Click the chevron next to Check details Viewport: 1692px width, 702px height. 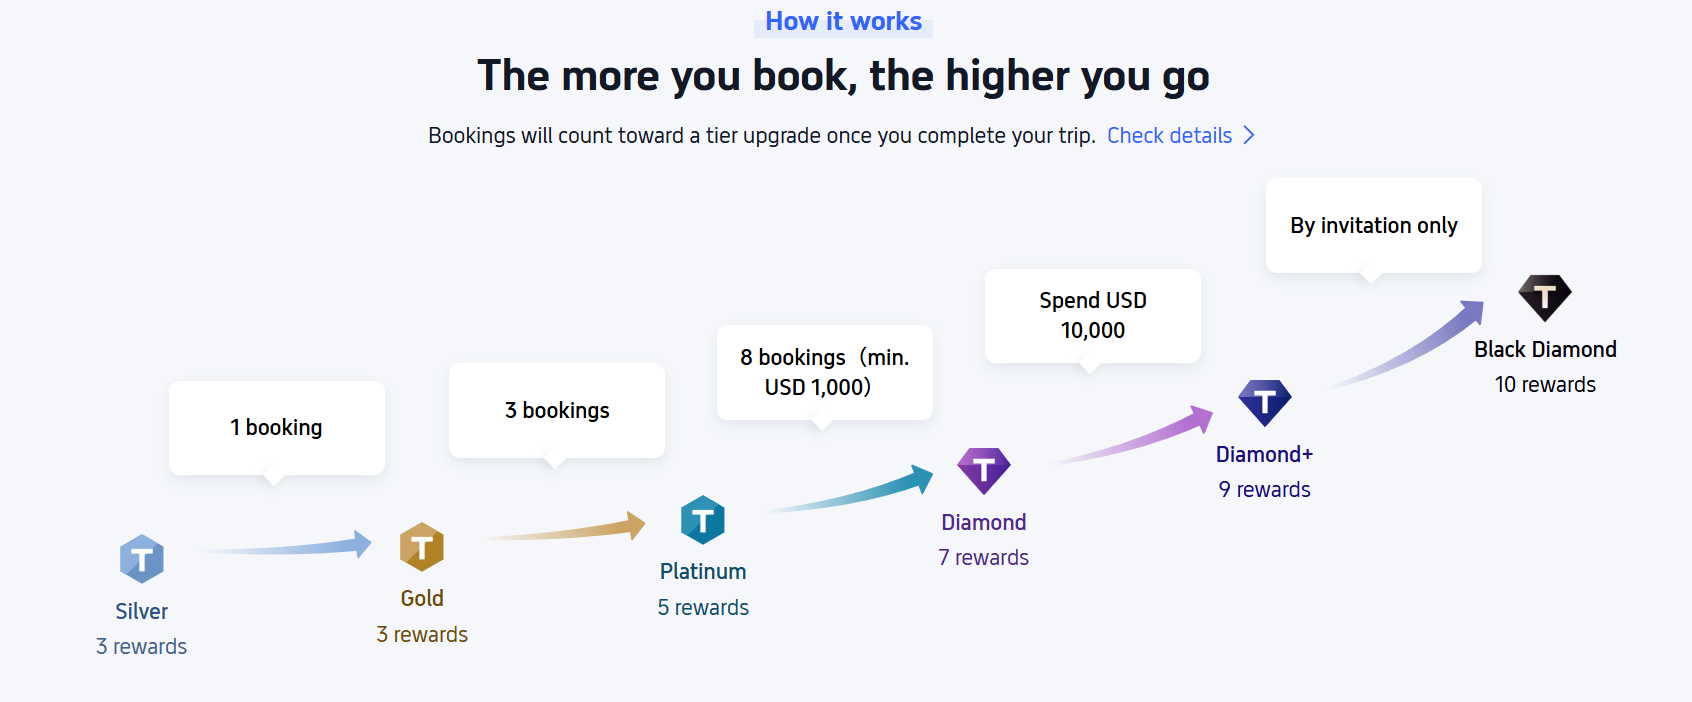coord(1248,134)
